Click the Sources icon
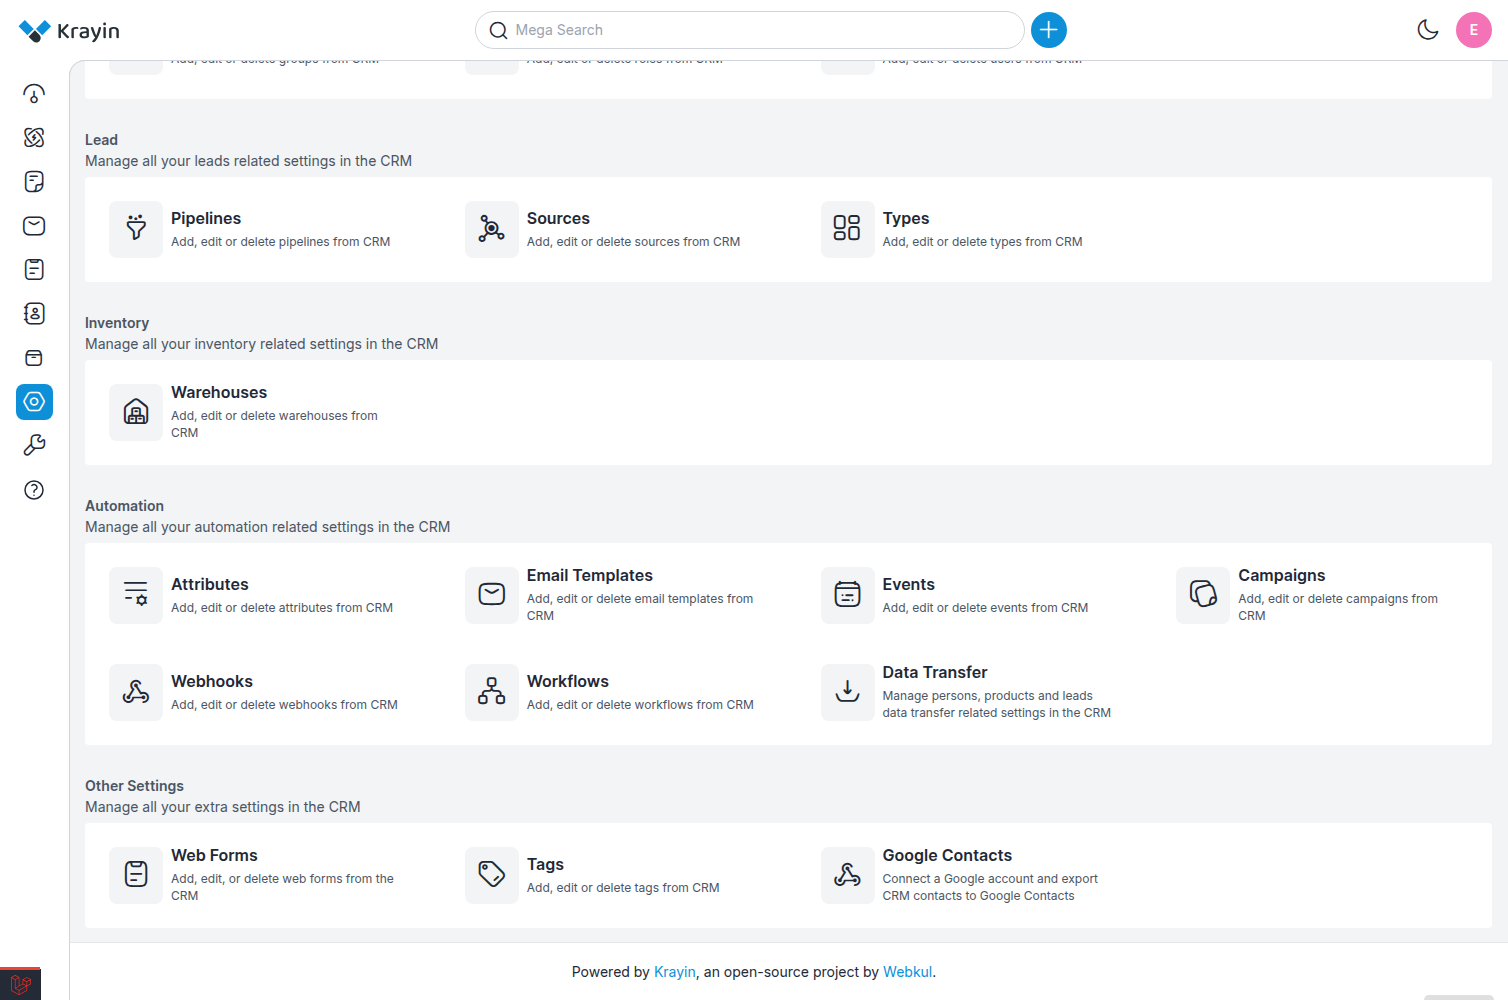This screenshot has width=1508, height=1000. tap(492, 230)
